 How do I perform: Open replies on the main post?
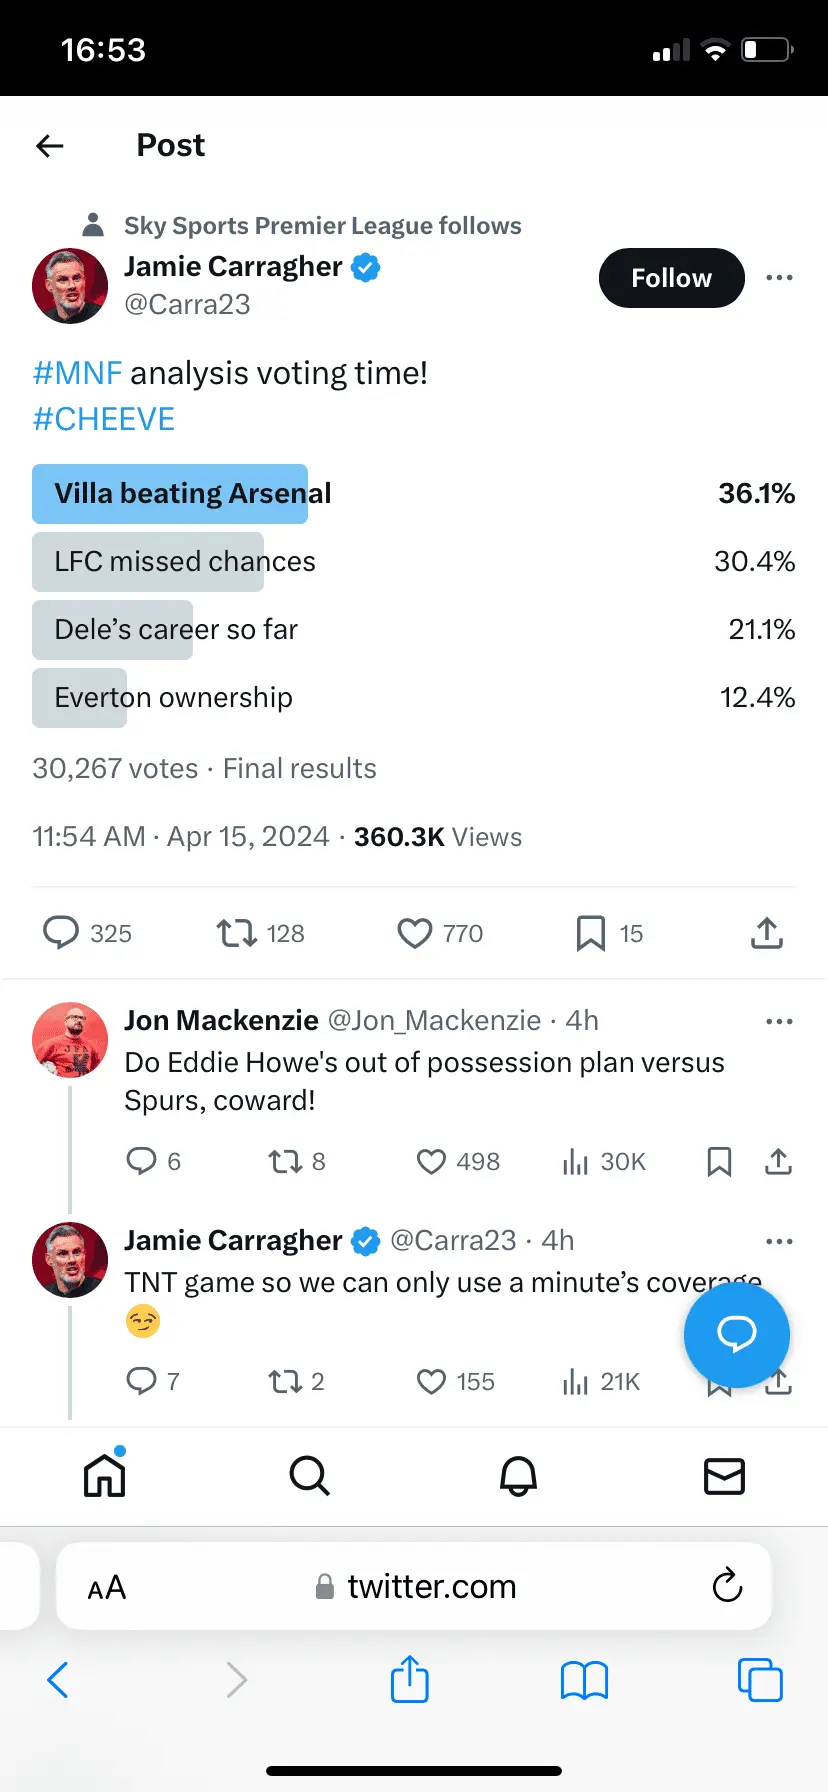pyautogui.click(x=61, y=933)
